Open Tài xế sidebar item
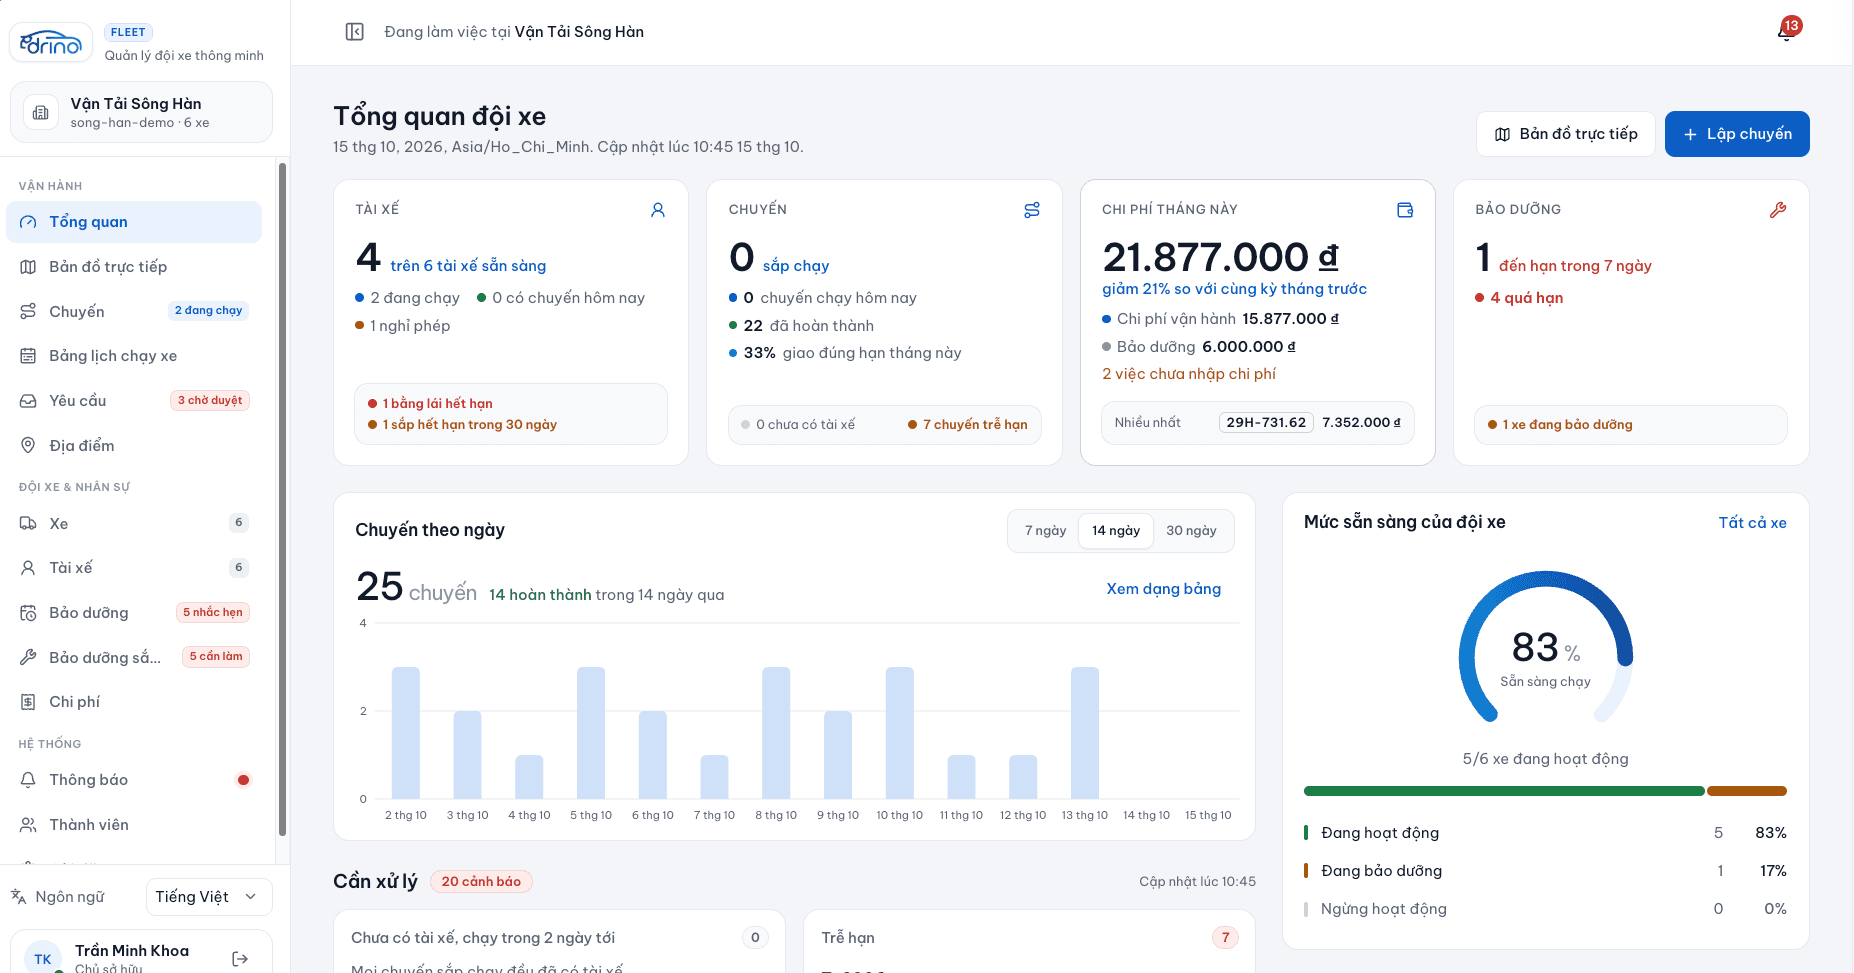The height and width of the screenshot is (973, 1854). point(134,568)
